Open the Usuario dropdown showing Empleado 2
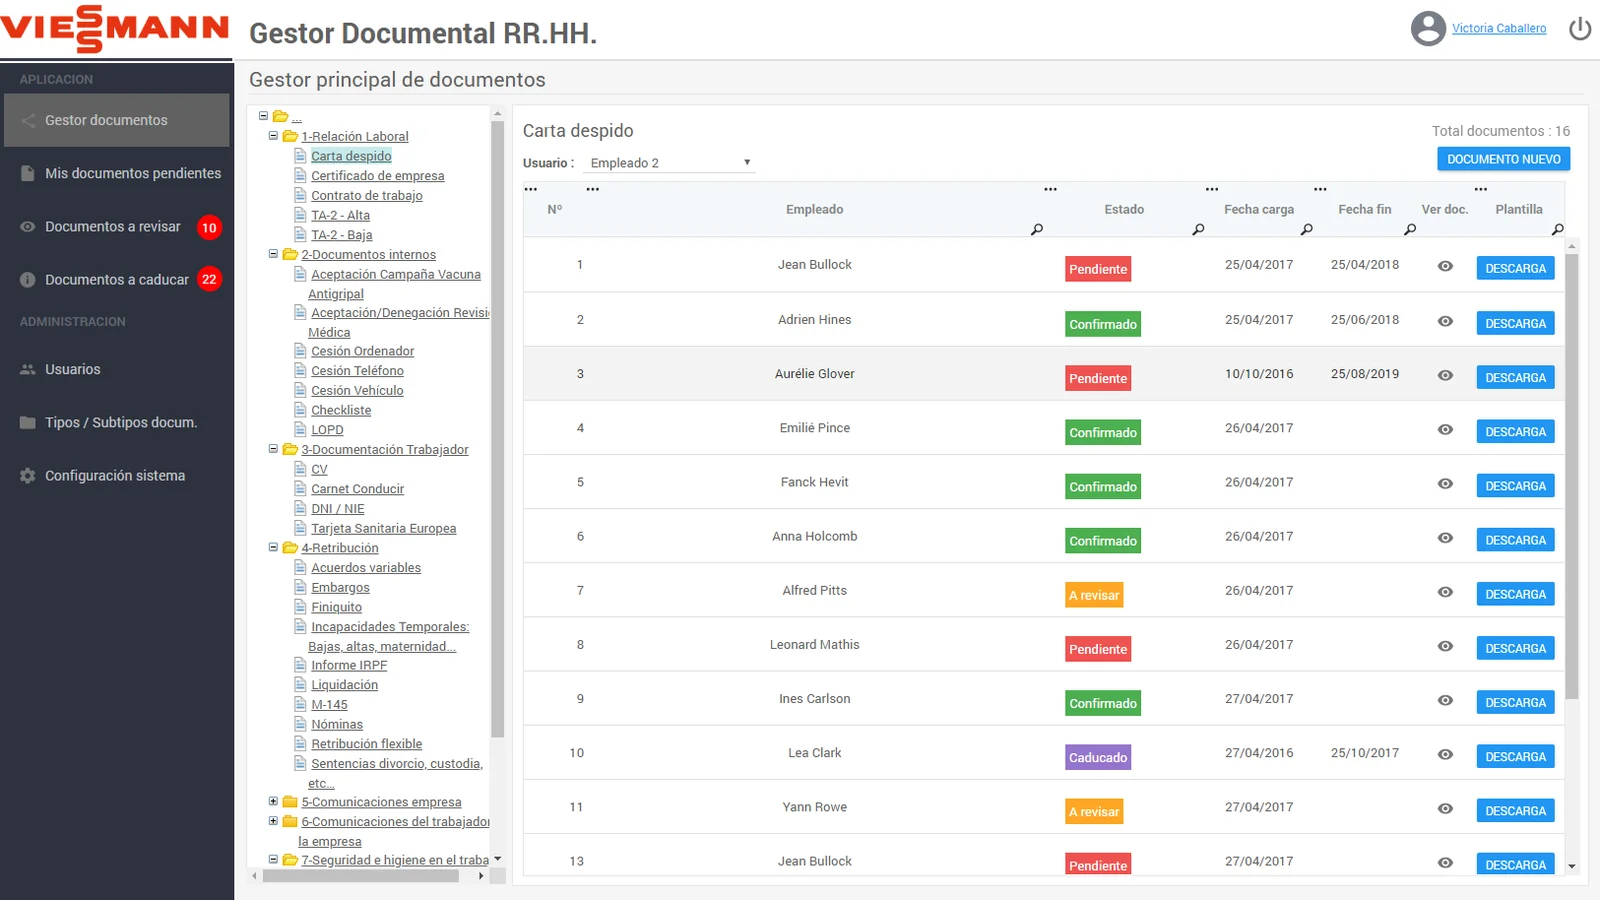 pyautogui.click(x=669, y=163)
